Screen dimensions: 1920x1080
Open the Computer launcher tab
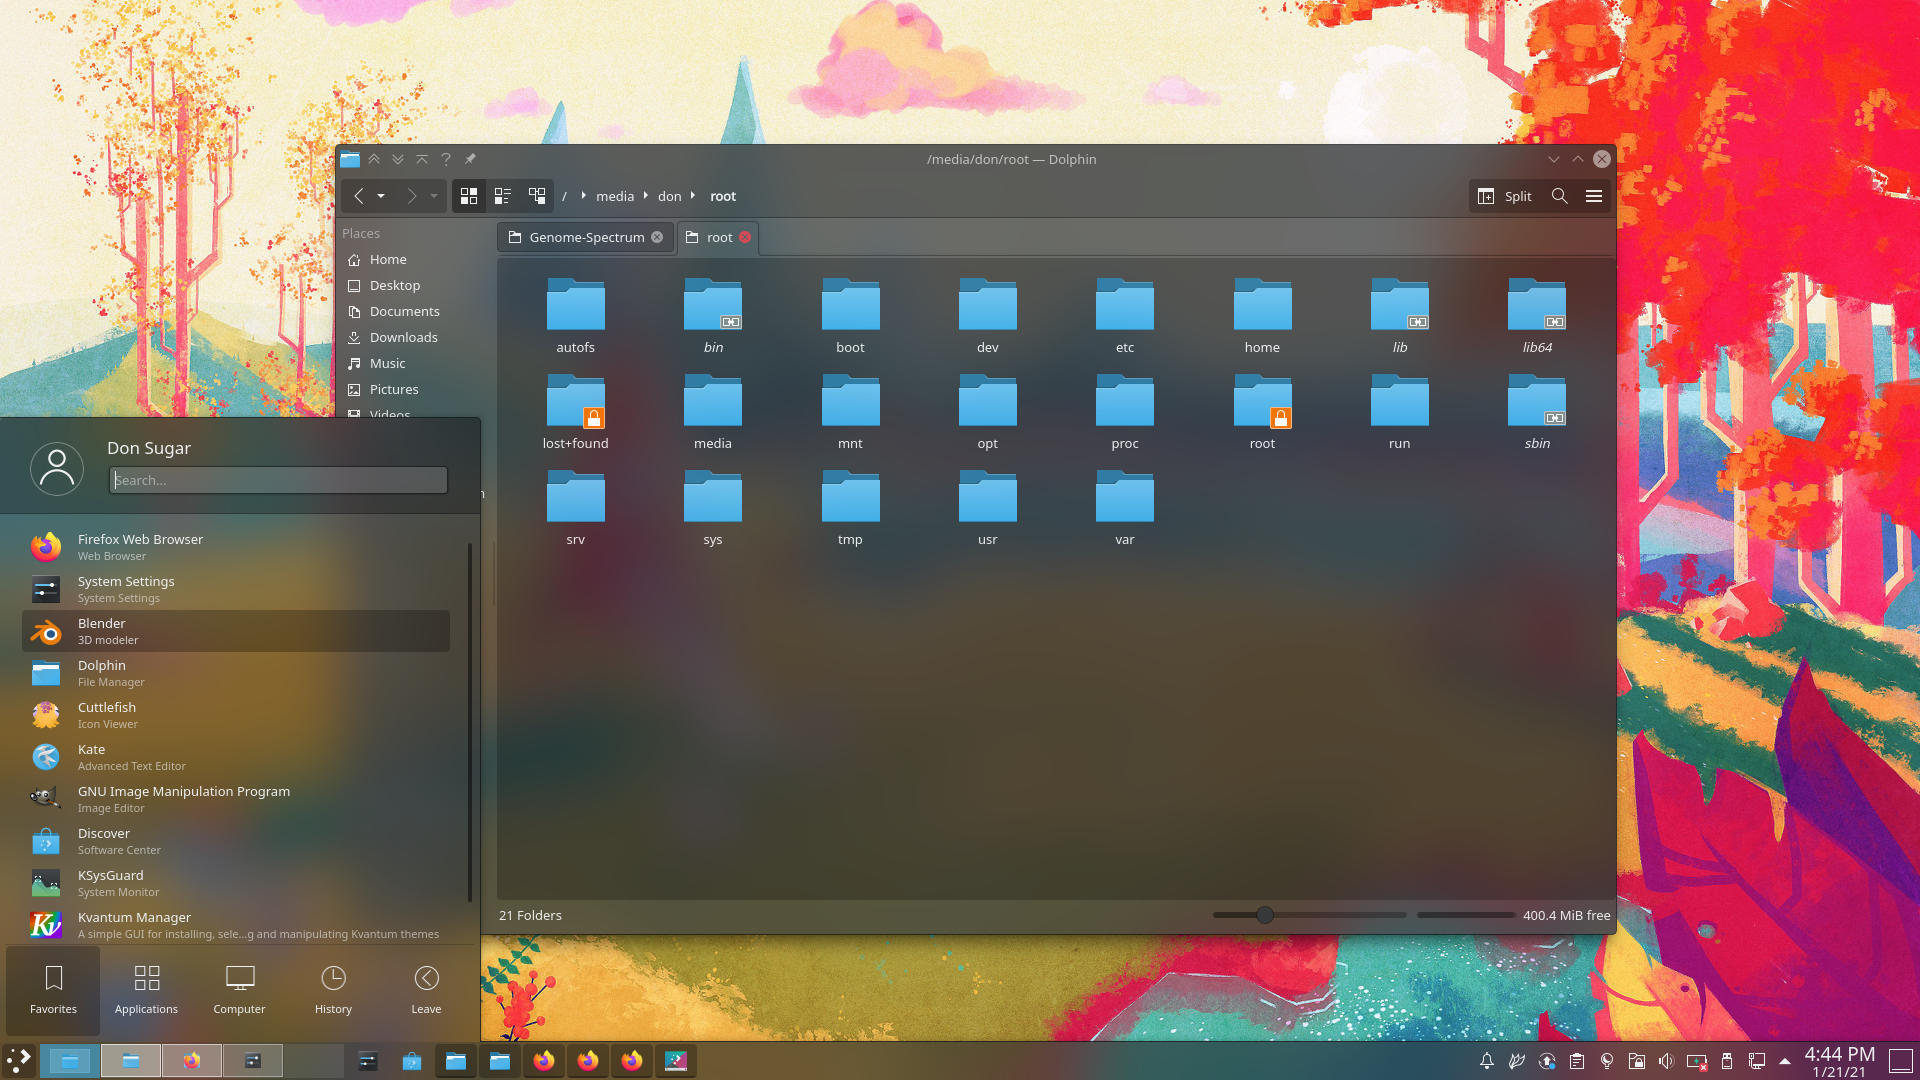click(239, 990)
